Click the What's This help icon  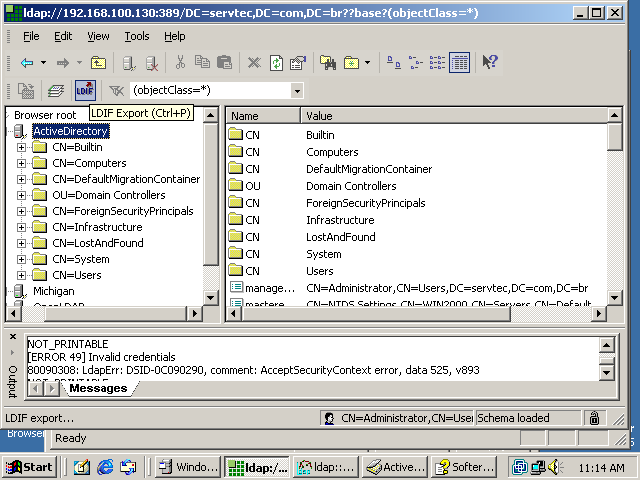click(x=490, y=62)
